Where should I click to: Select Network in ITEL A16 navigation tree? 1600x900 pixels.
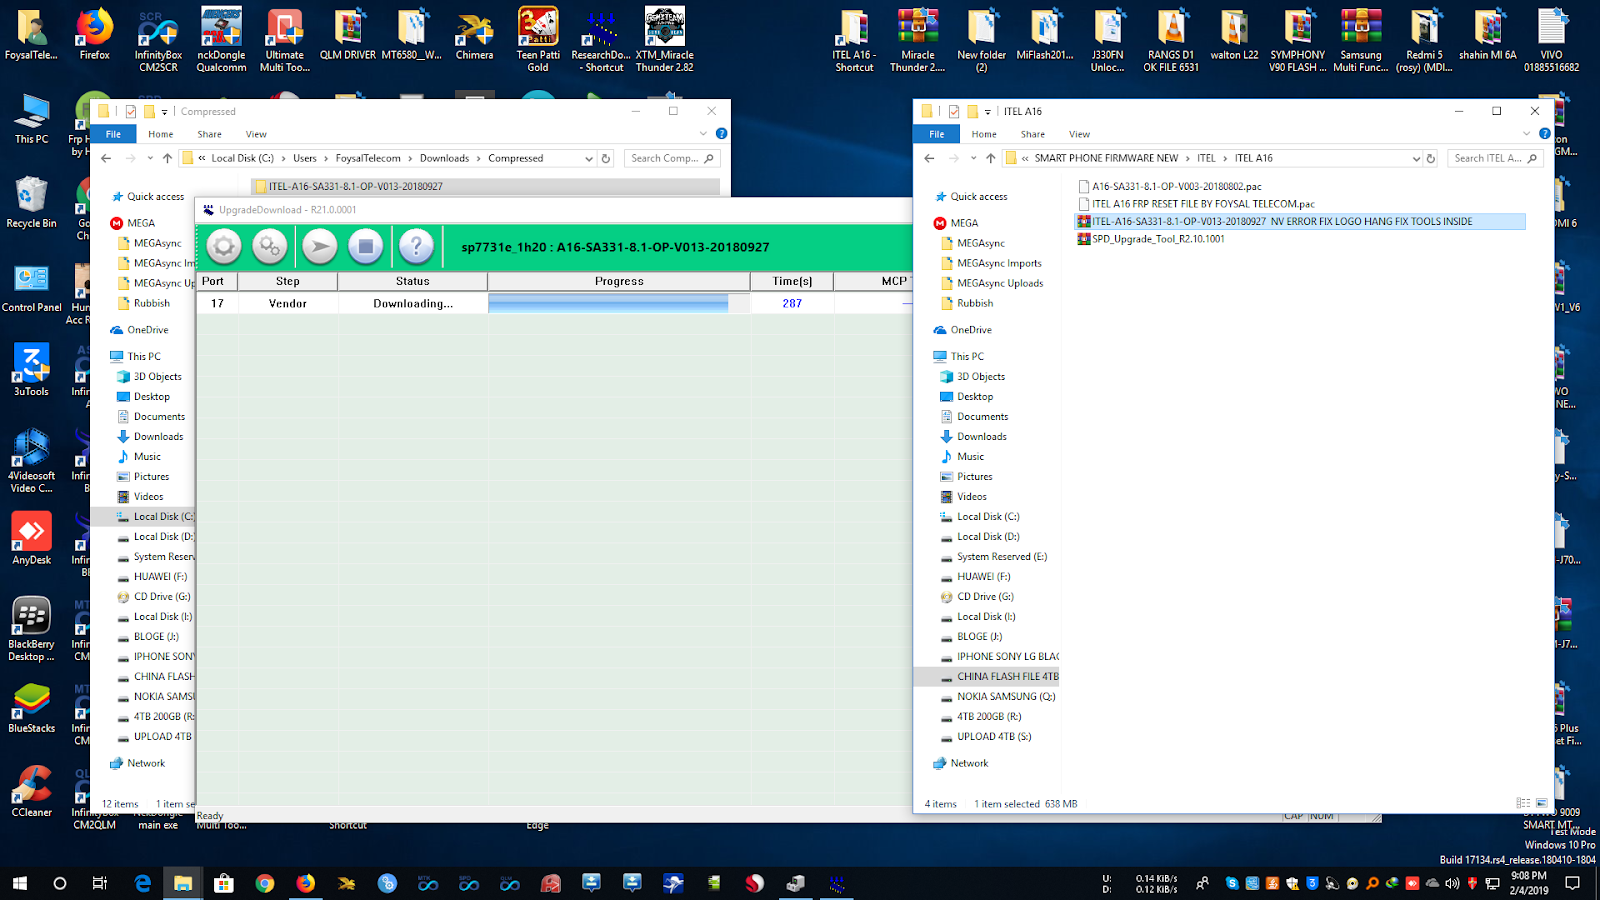tap(969, 763)
